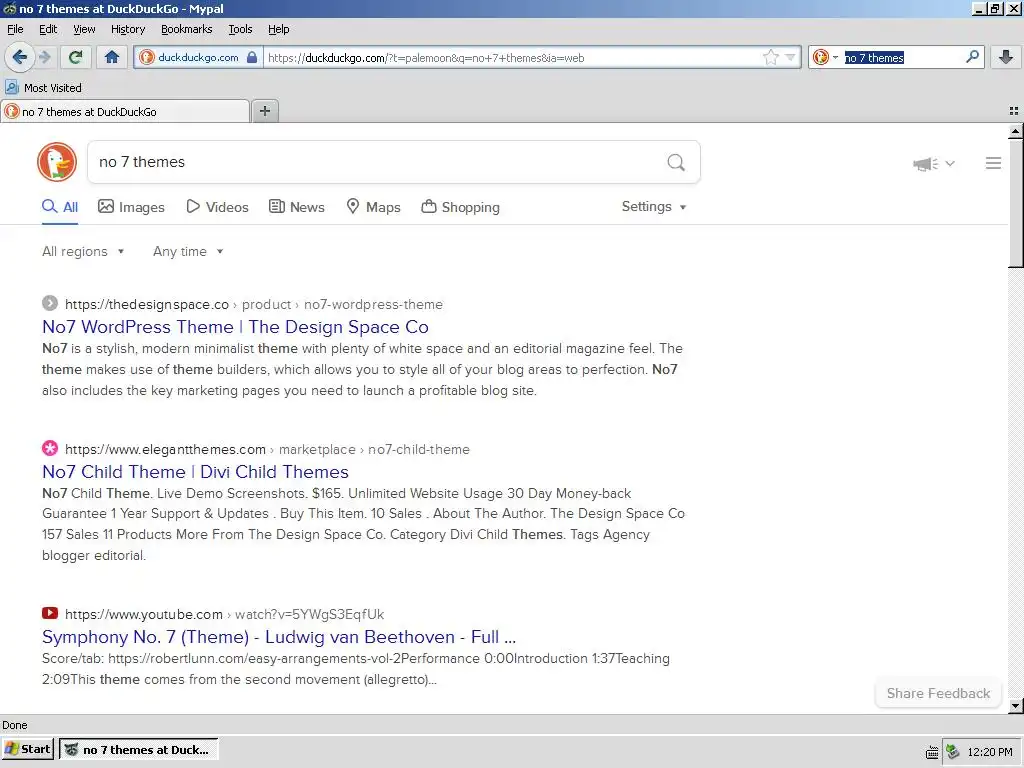1024x768 pixels.
Task: Click the network tray icon by the clock
Action: point(953,752)
